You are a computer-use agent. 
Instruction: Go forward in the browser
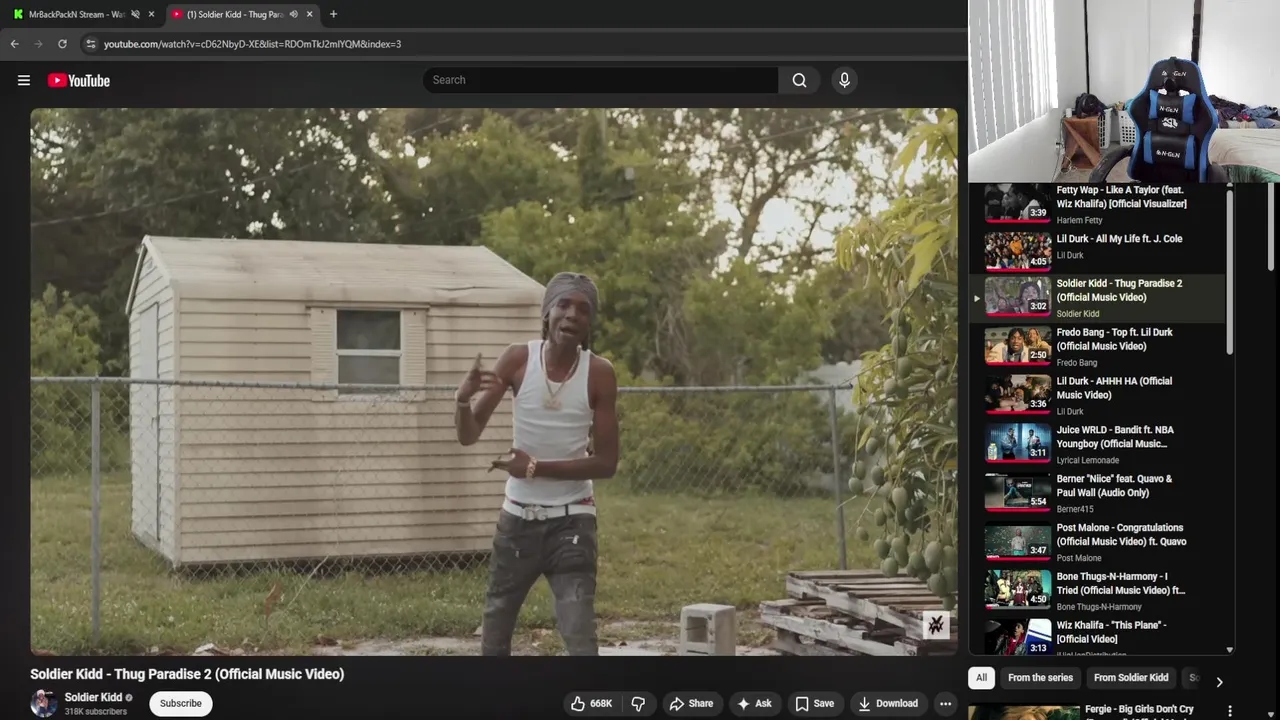[39, 44]
